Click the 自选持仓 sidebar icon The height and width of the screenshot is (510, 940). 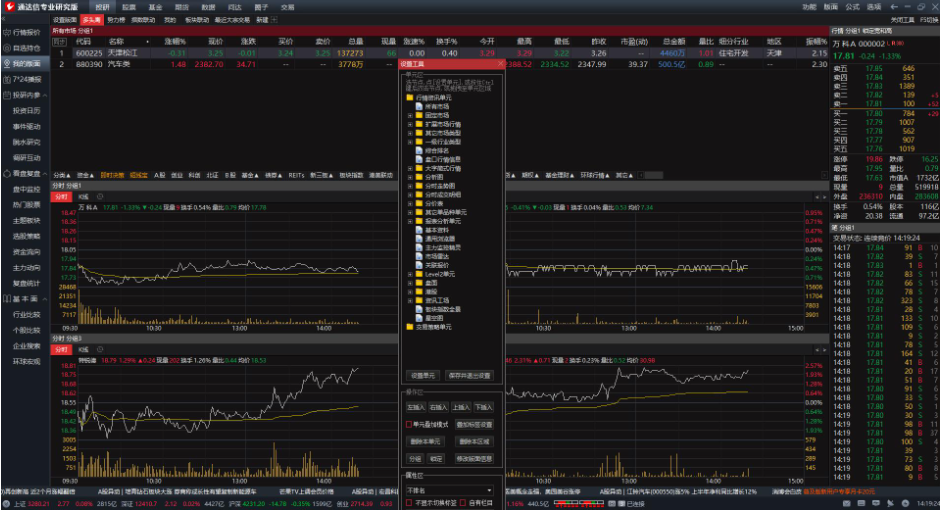(7, 47)
